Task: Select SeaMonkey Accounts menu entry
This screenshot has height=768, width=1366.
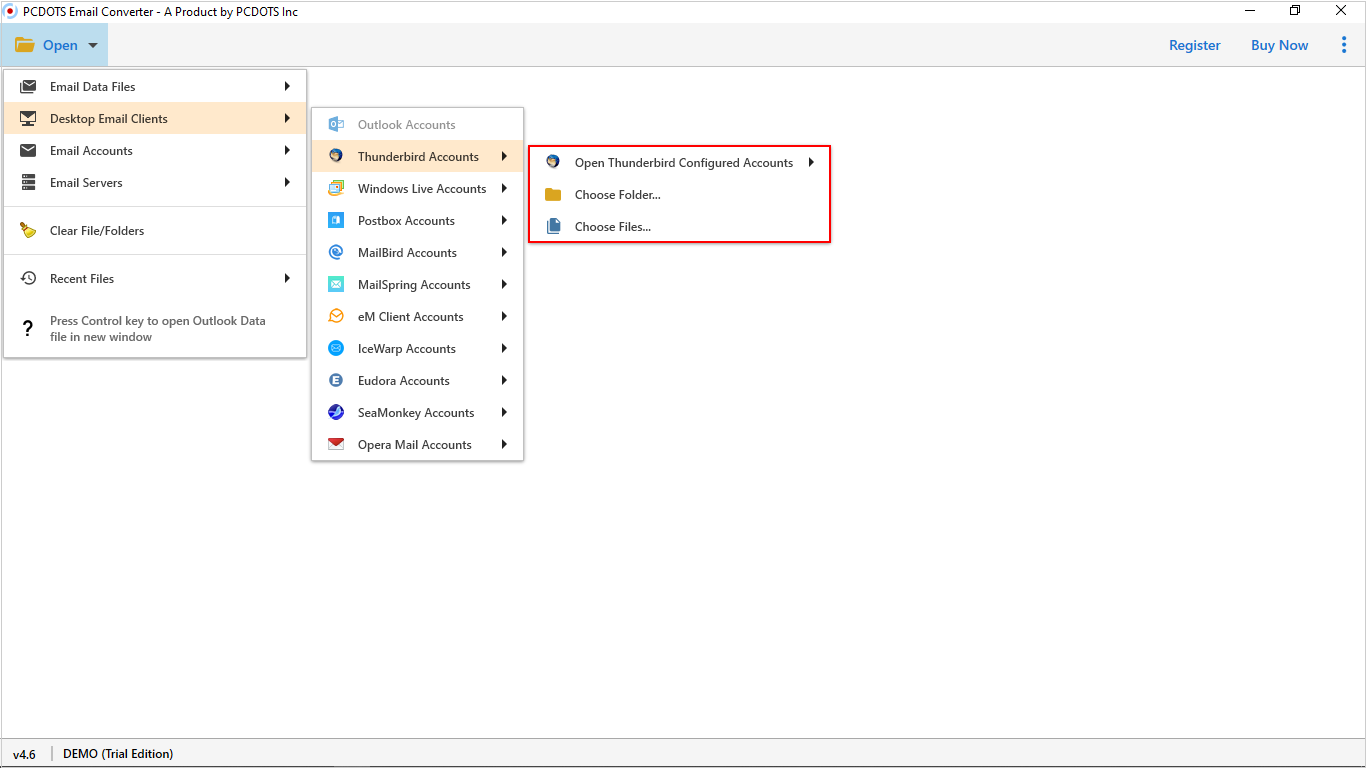Action: point(418,413)
